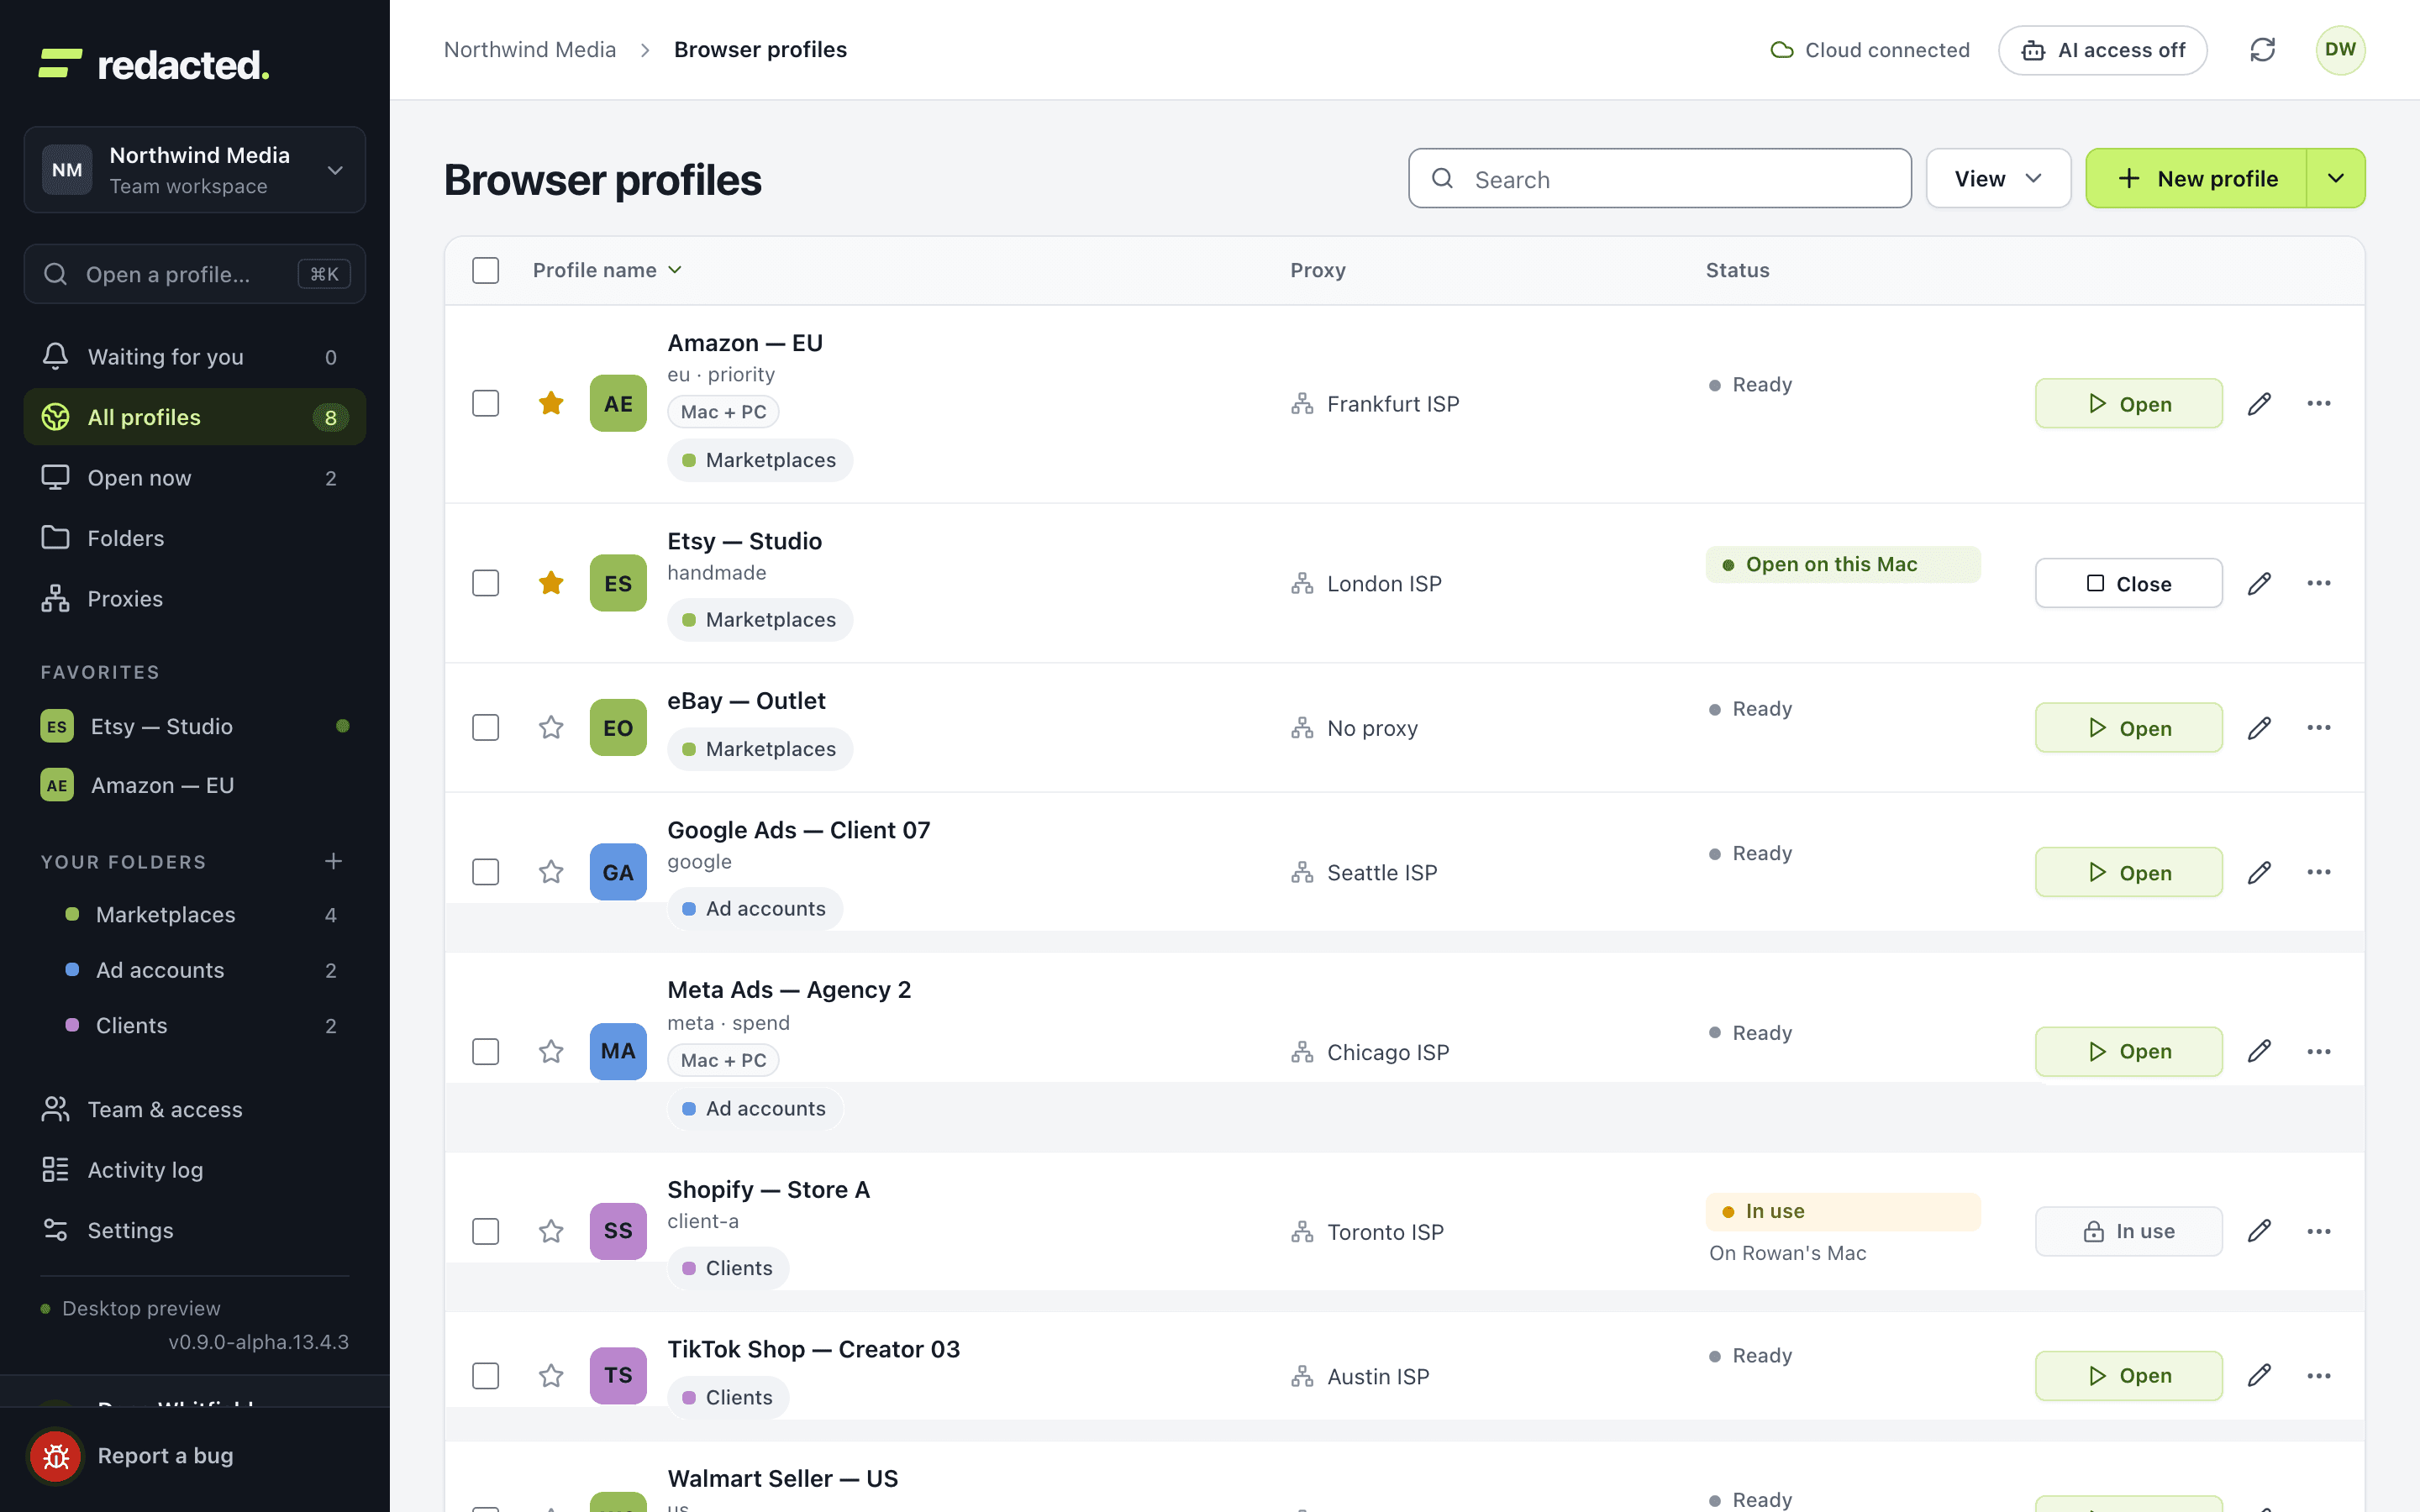Open more actions for Shopify — Store A

(x=2319, y=1231)
